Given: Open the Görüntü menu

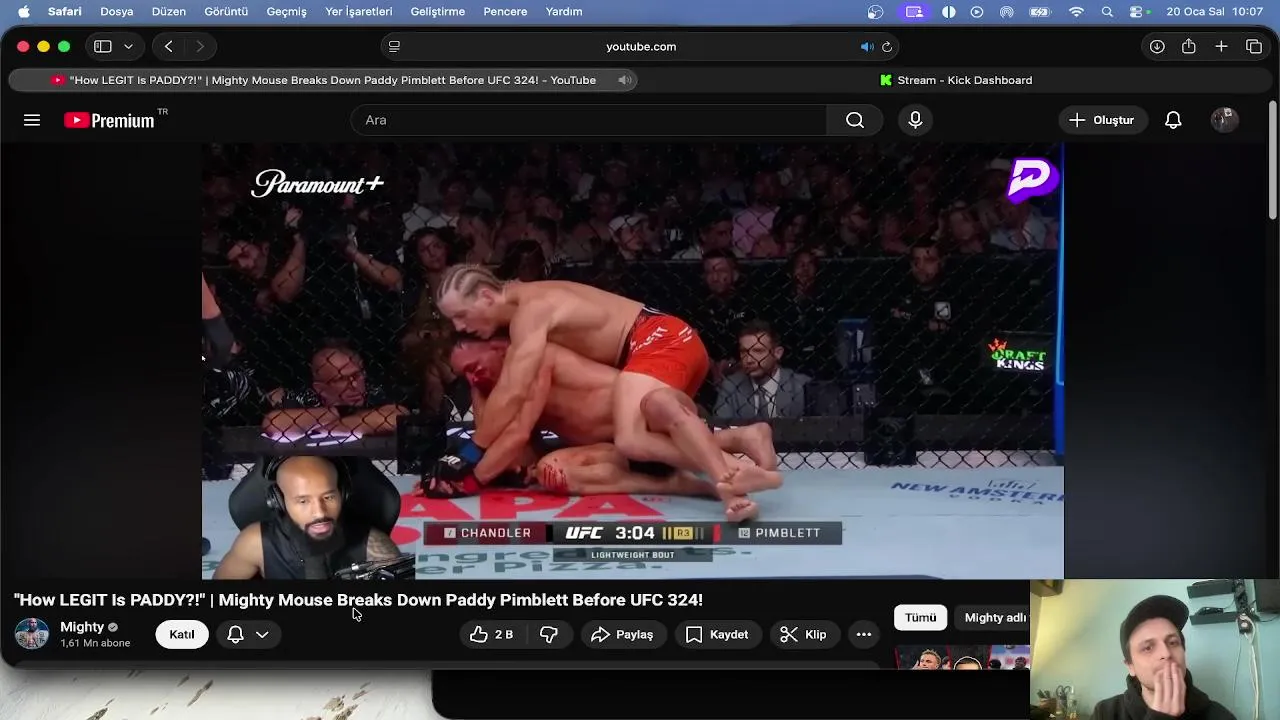Looking at the screenshot, I should (x=226, y=12).
